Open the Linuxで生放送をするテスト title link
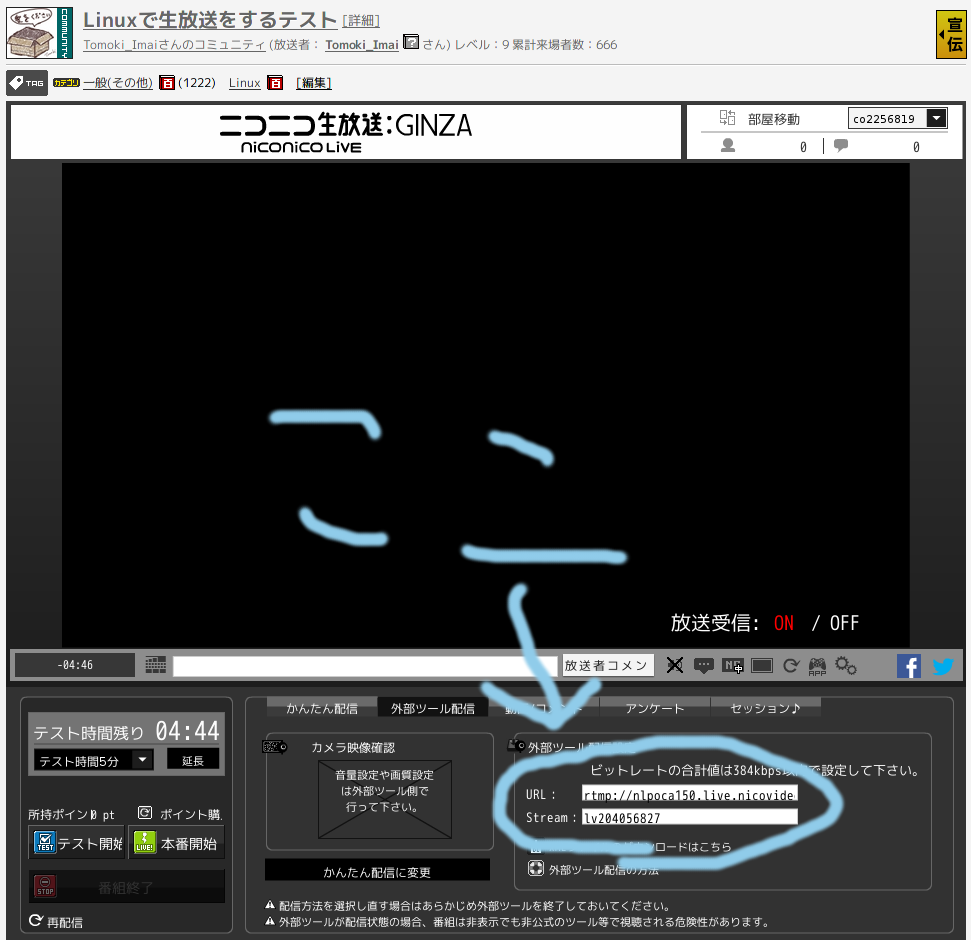The image size is (971, 940). coord(210,20)
